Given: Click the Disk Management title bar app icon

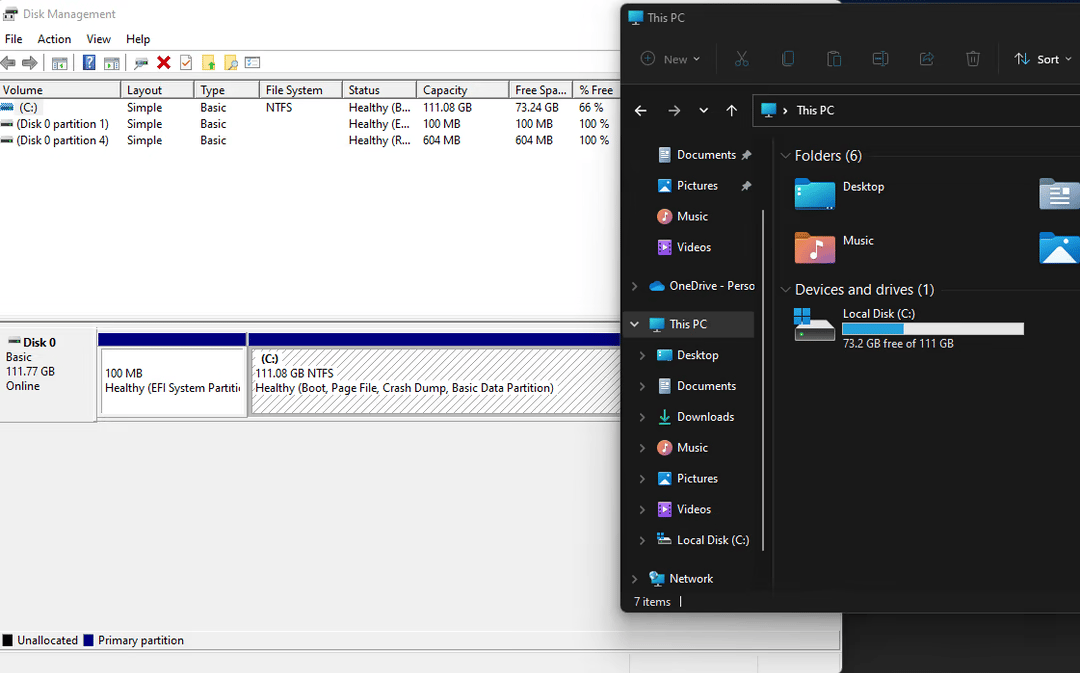Looking at the screenshot, I should 10,14.
